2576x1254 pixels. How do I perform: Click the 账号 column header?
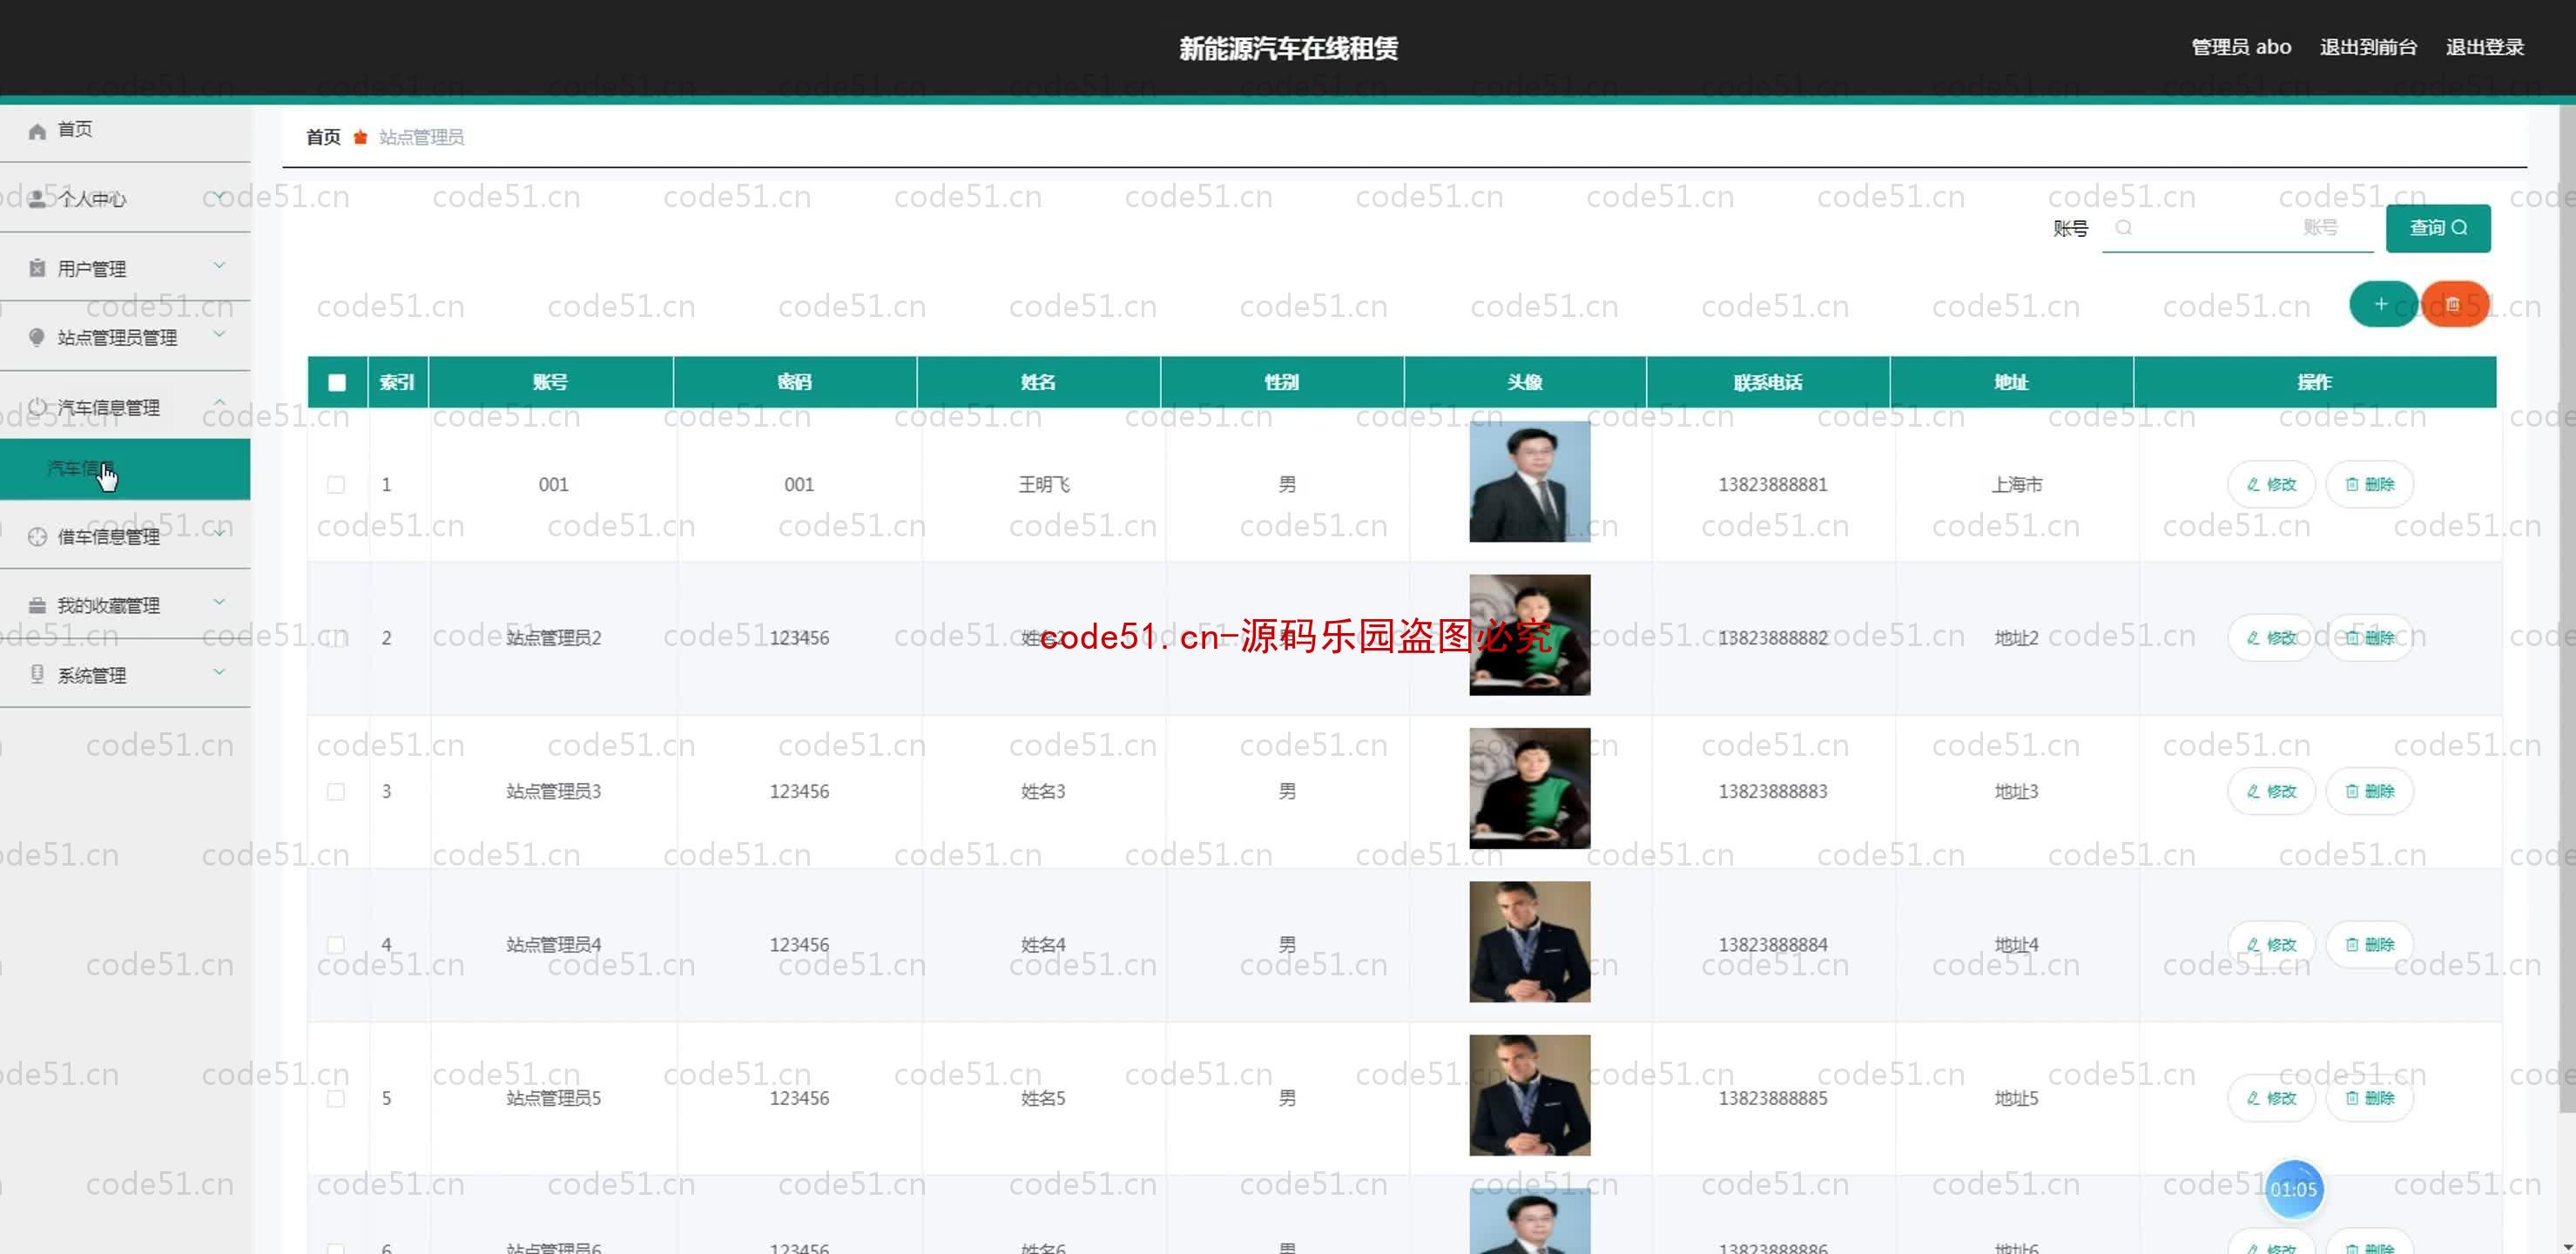[x=550, y=382]
